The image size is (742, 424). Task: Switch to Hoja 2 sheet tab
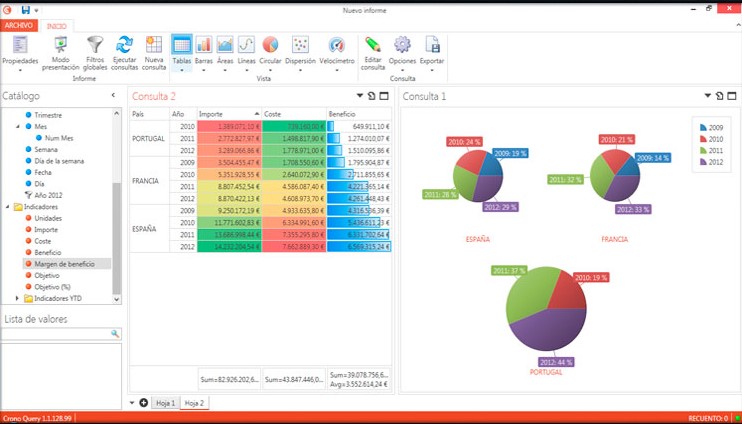194,403
